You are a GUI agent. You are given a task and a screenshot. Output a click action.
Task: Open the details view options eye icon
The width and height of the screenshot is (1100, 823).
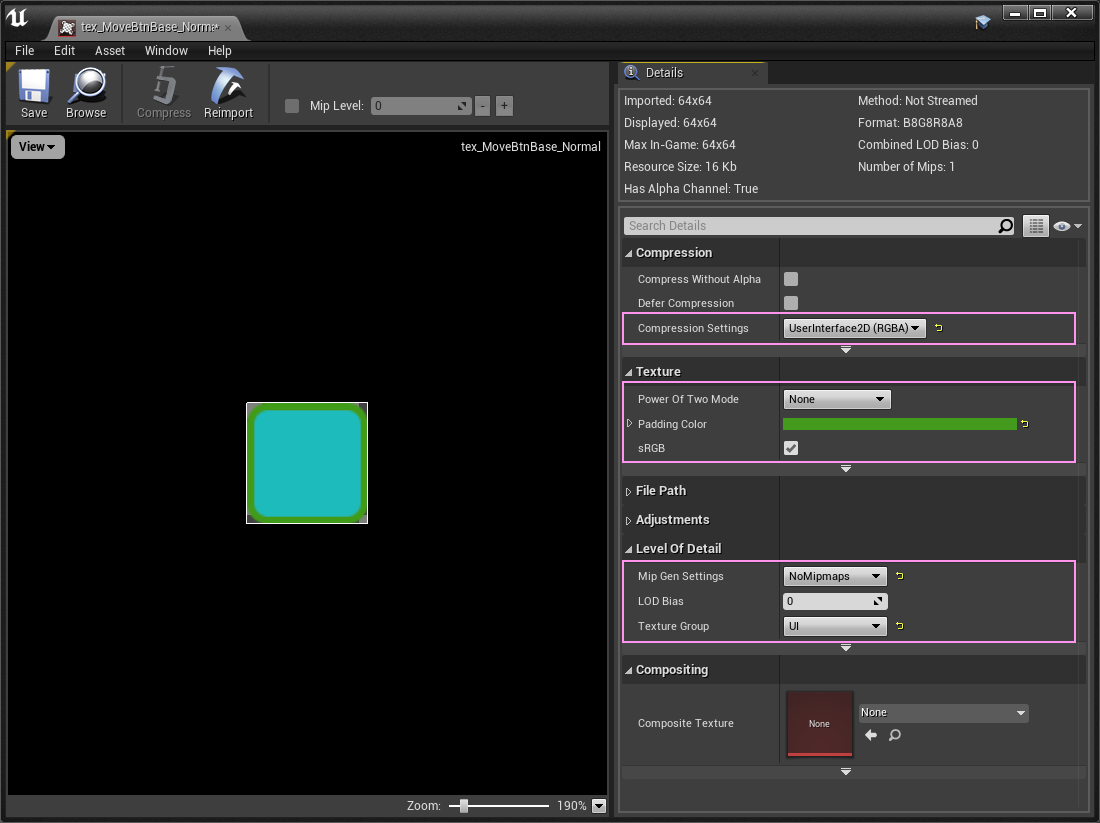tap(1067, 226)
